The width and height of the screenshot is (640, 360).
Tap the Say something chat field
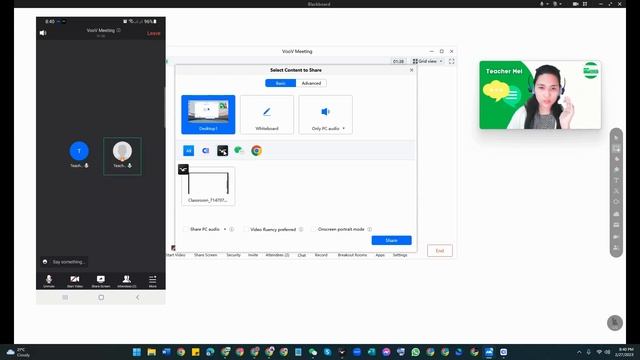point(64,262)
